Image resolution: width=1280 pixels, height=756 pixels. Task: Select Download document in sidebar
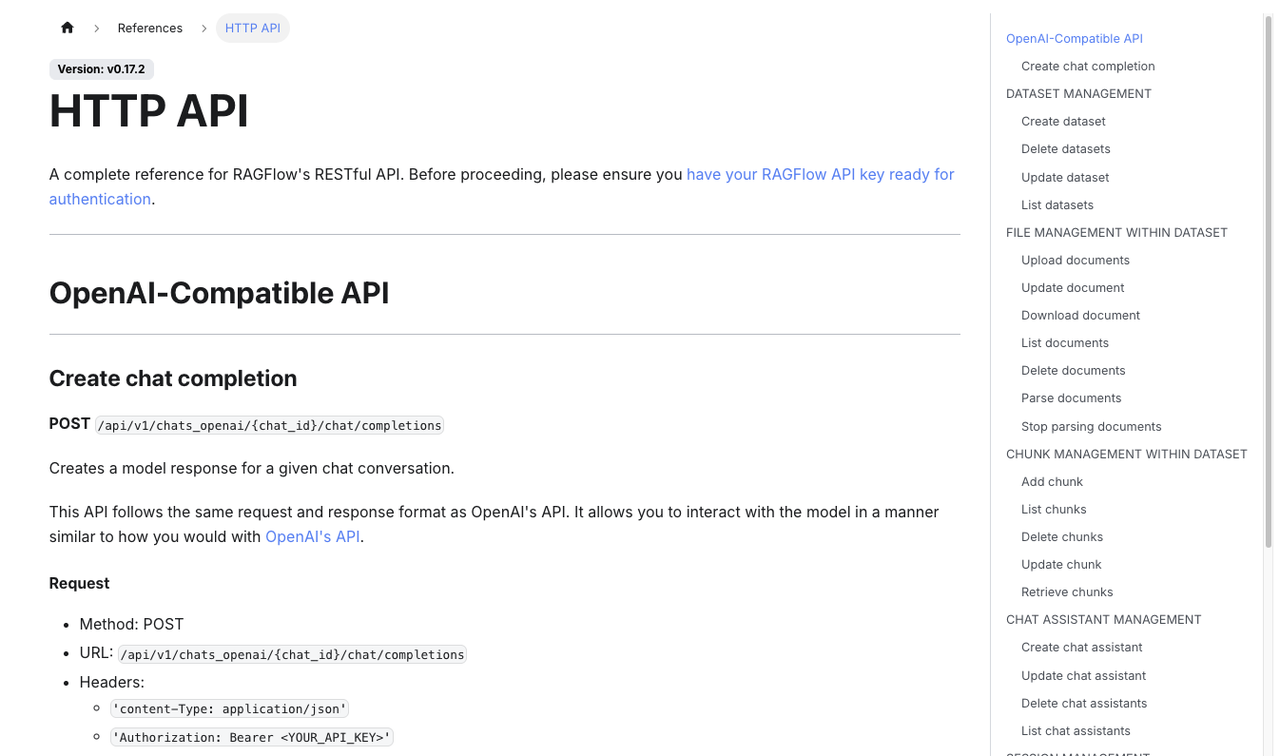(1080, 315)
